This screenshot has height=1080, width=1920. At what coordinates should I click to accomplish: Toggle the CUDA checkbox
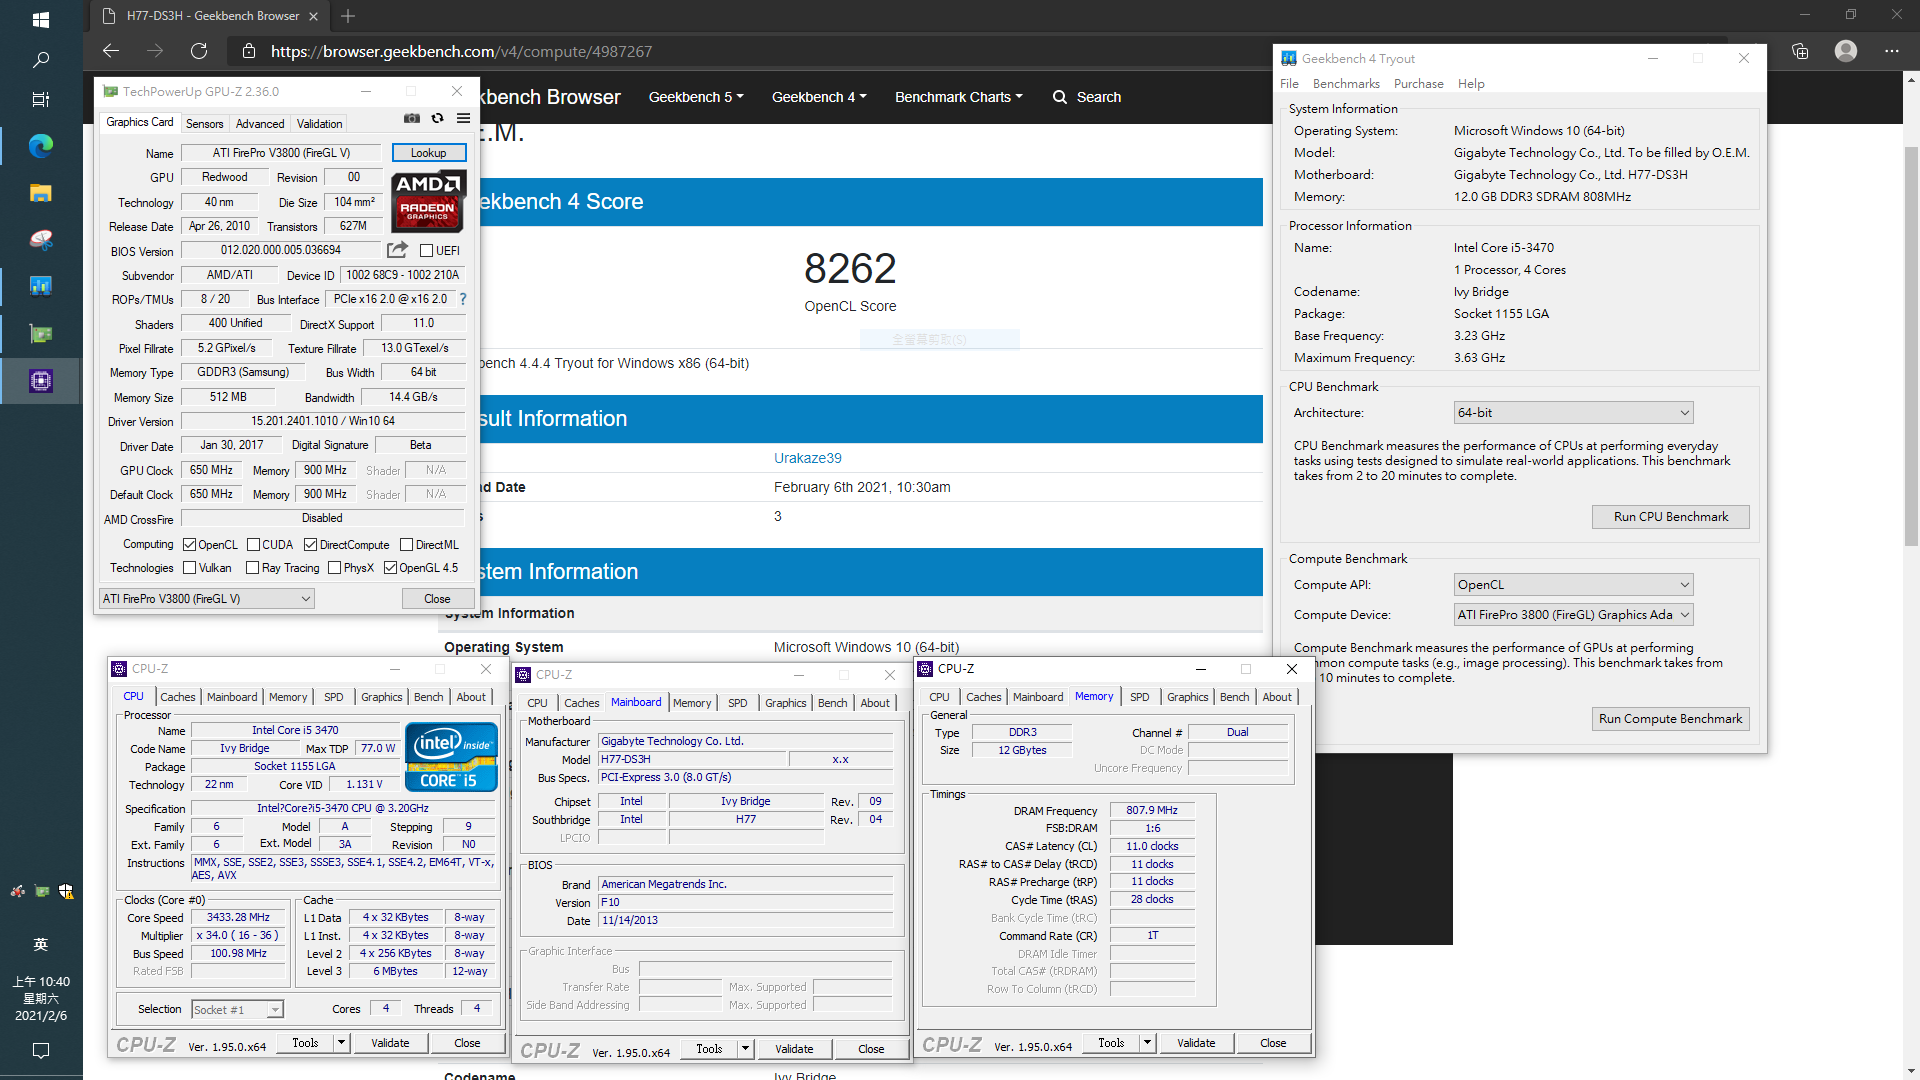pyautogui.click(x=253, y=545)
